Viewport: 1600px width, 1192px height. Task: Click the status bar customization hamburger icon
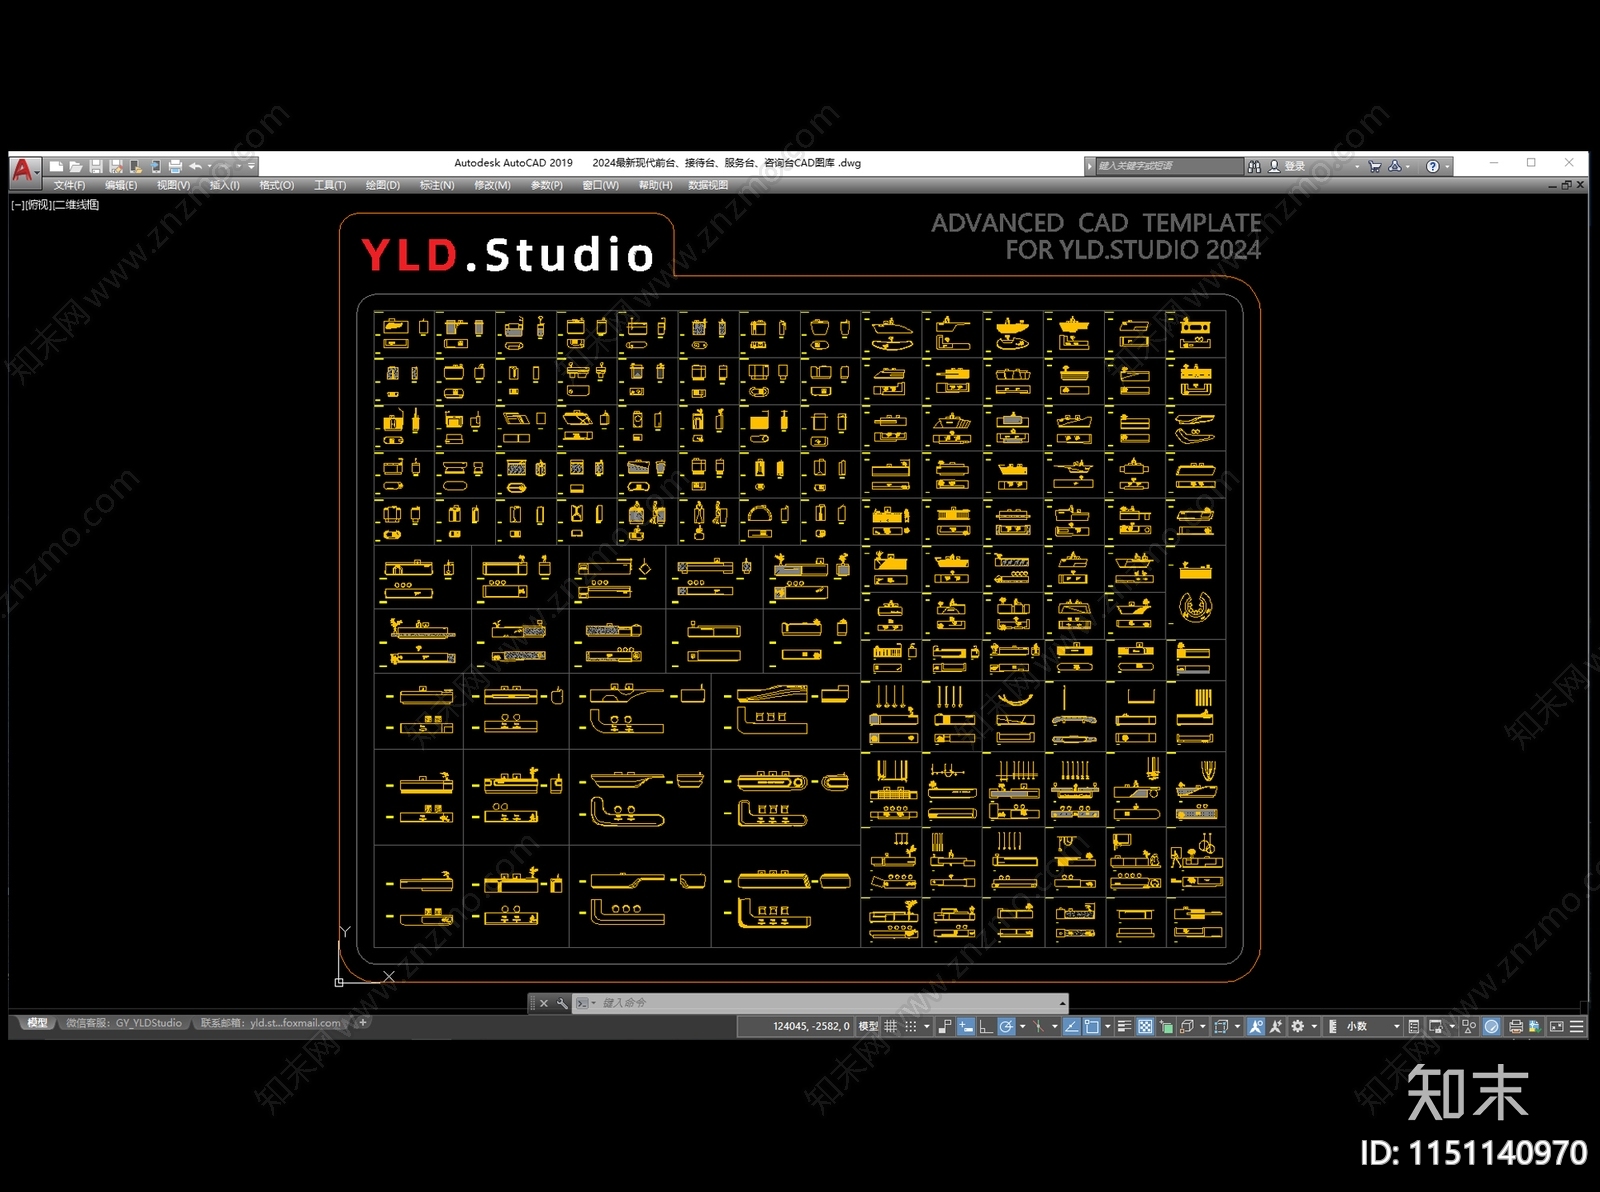(x=1576, y=1026)
